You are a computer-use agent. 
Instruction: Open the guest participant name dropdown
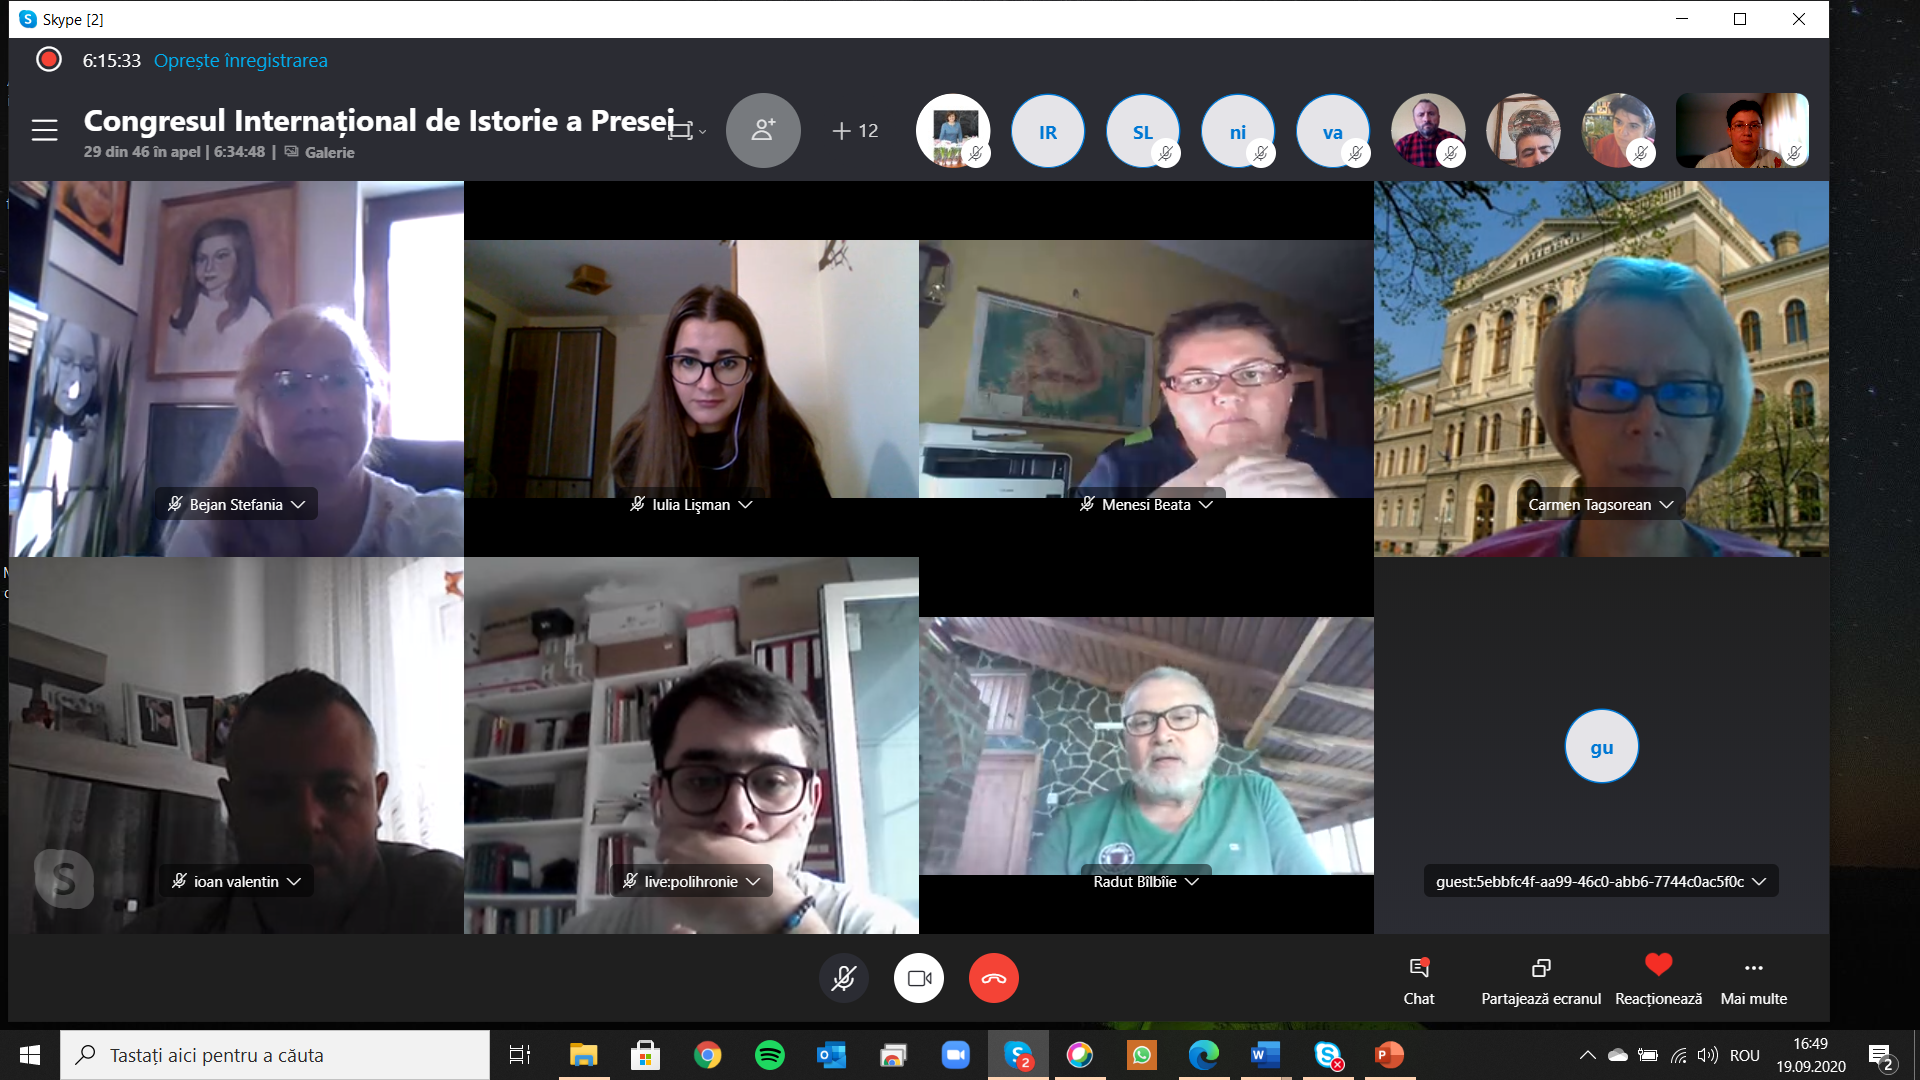coord(1759,882)
